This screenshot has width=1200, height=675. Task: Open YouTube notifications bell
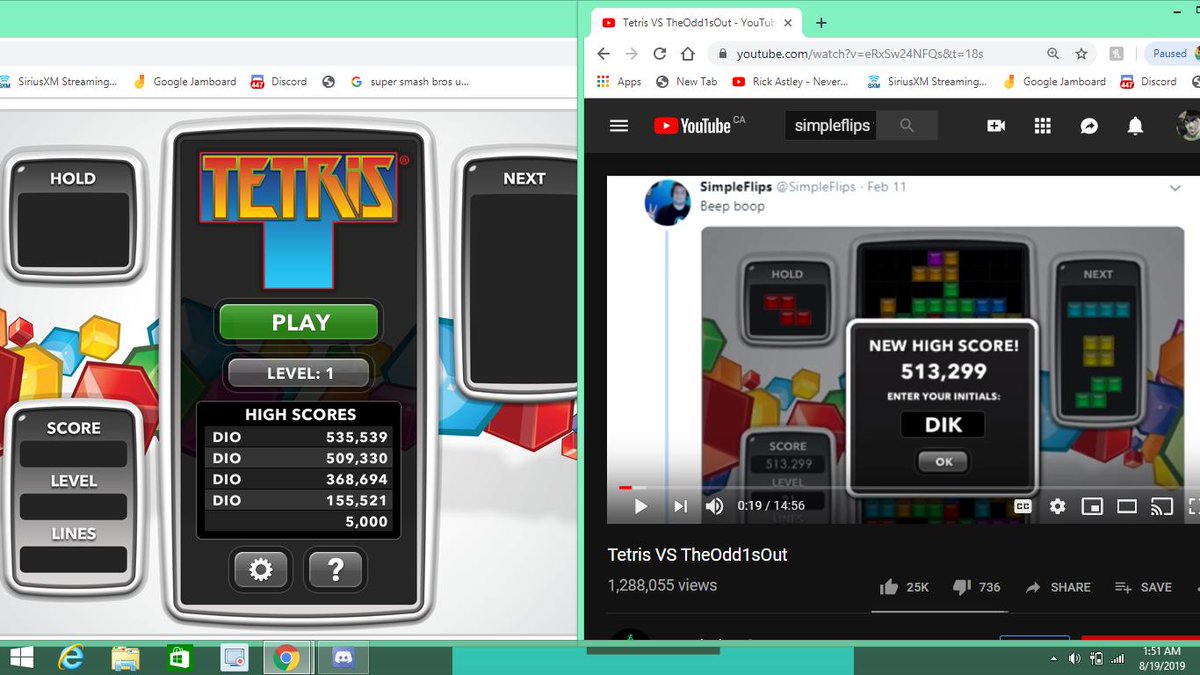(x=1135, y=125)
